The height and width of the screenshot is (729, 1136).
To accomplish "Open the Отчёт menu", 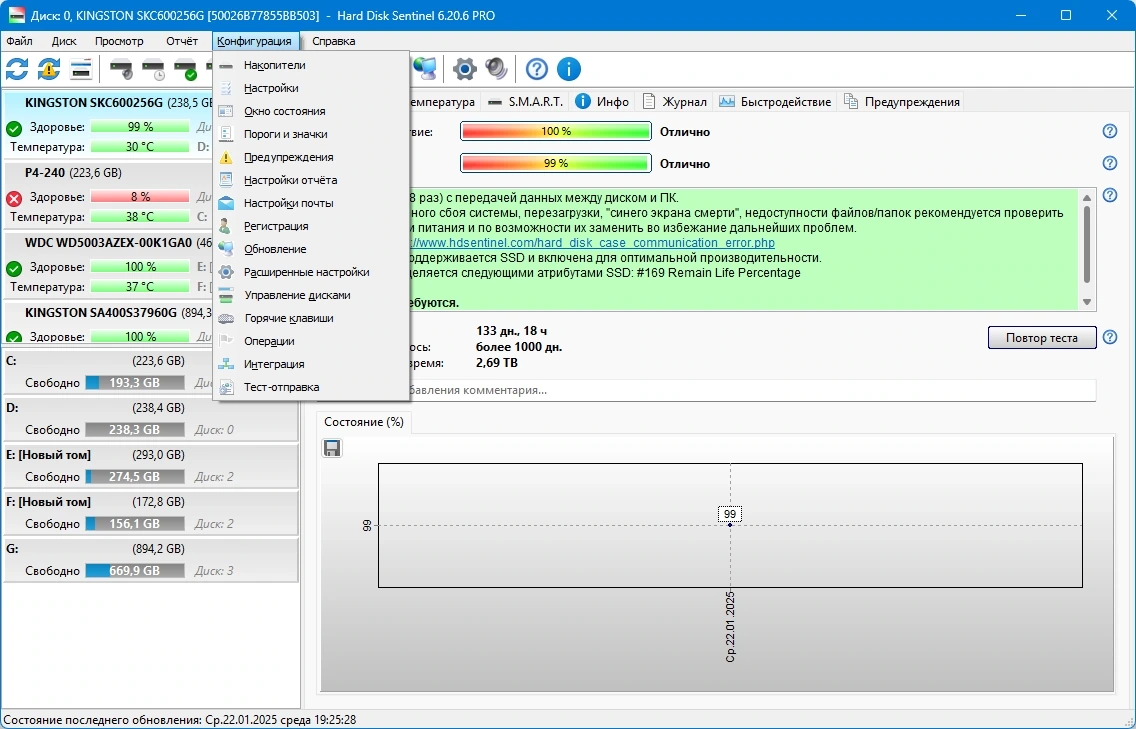I will (182, 41).
